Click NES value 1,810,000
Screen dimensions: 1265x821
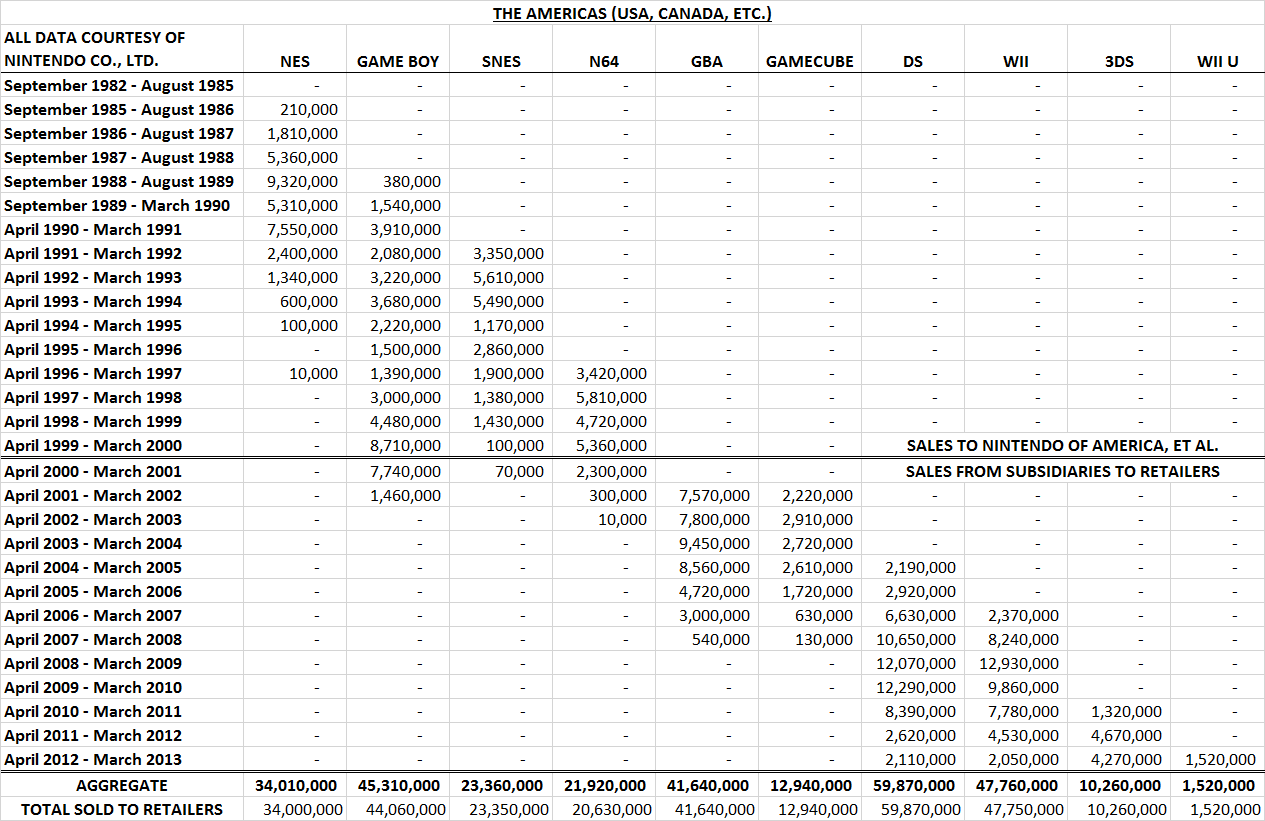coord(303,133)
